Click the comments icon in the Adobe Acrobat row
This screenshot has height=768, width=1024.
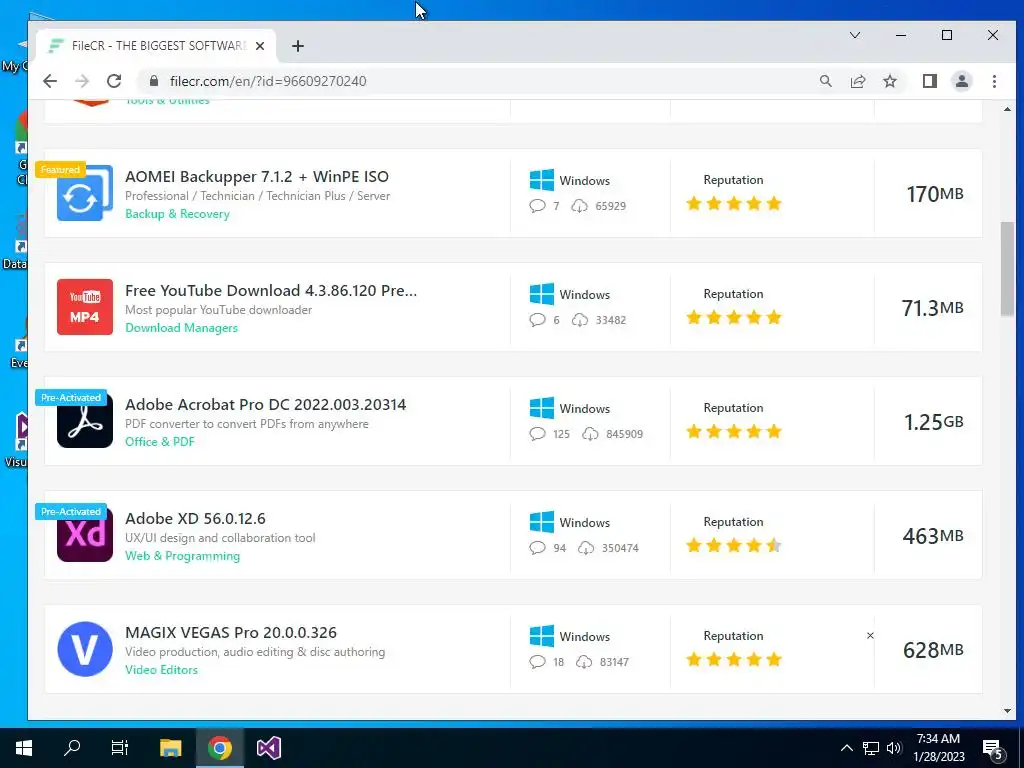click(537, 434)
